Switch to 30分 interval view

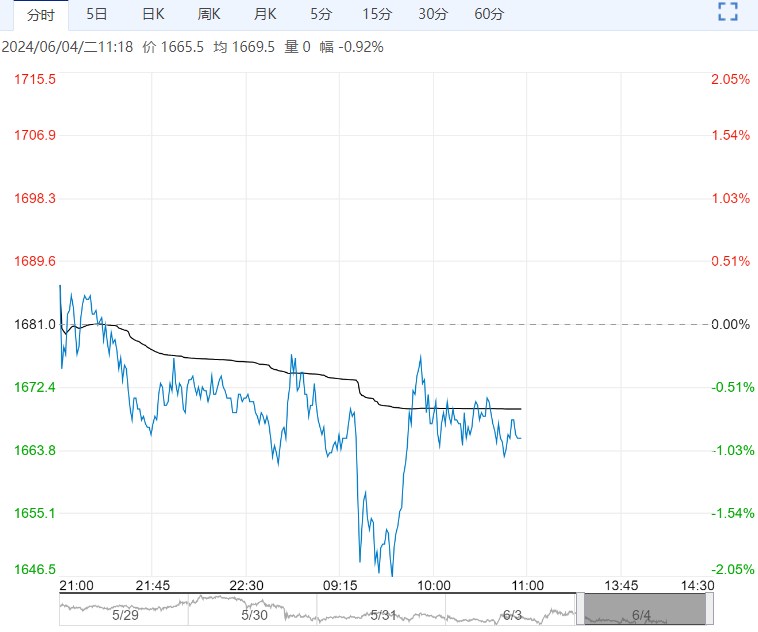433,14
